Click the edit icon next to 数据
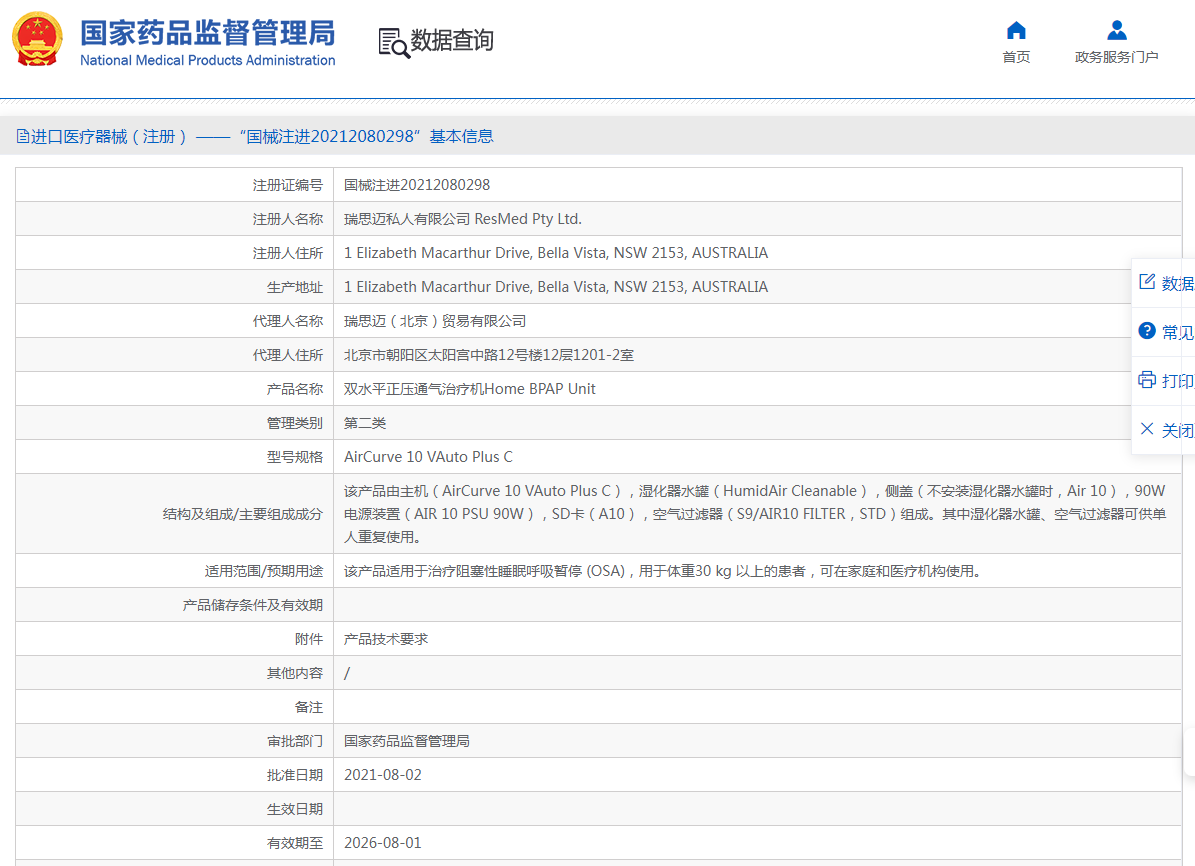The height and width of the screenshot is (866, 1195). 1147,282
